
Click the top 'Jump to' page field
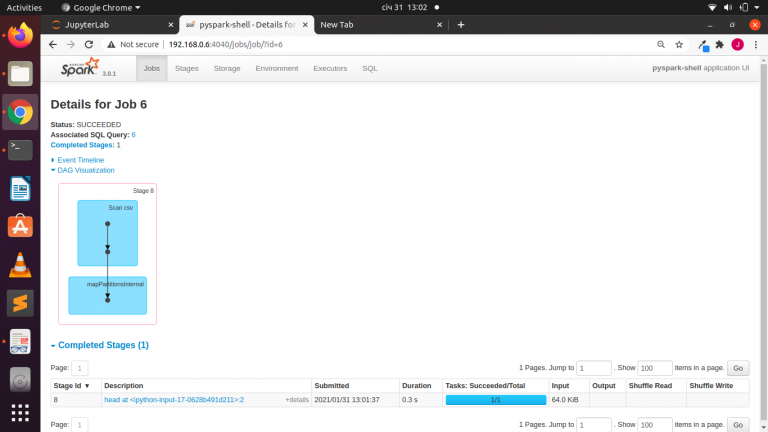click(594, 368)
